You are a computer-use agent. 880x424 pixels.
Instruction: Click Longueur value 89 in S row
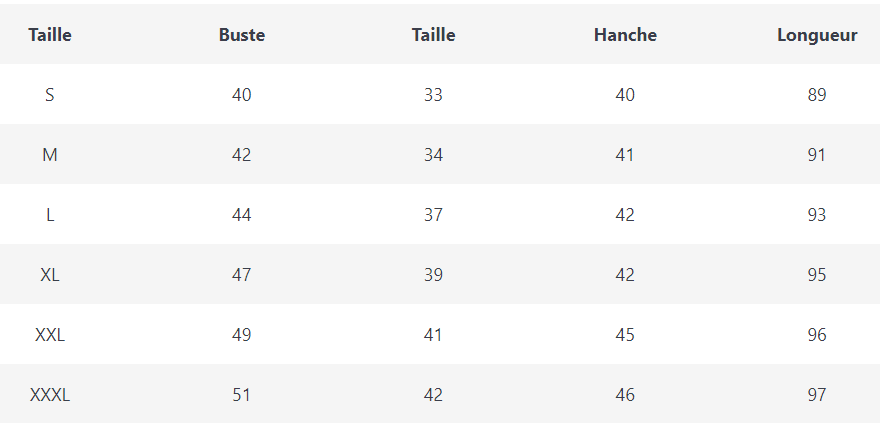pos(817,95)
